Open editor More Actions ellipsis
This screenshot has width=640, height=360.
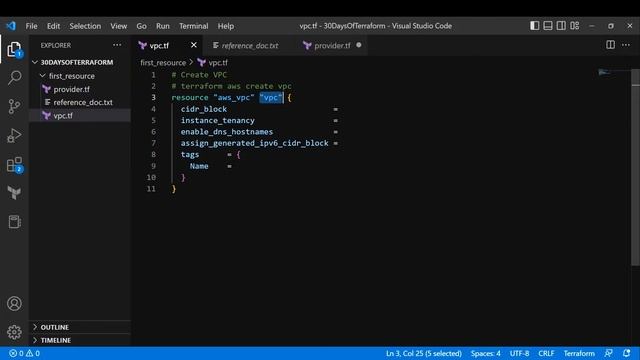coord(626,45)
